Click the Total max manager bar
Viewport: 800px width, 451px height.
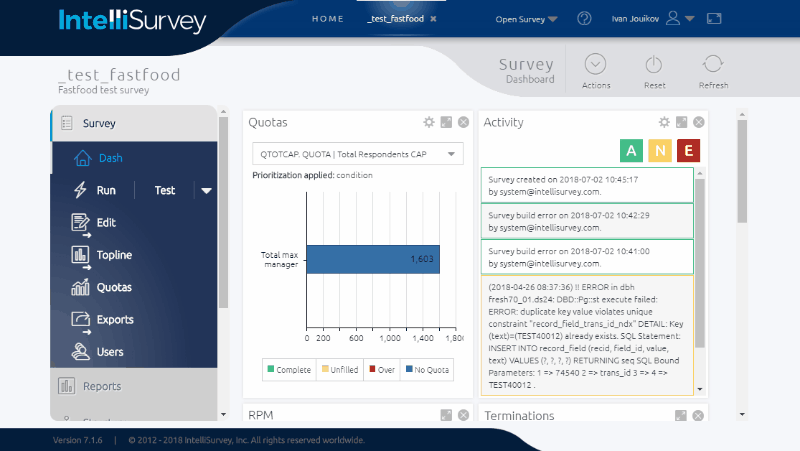pos(373,259)
